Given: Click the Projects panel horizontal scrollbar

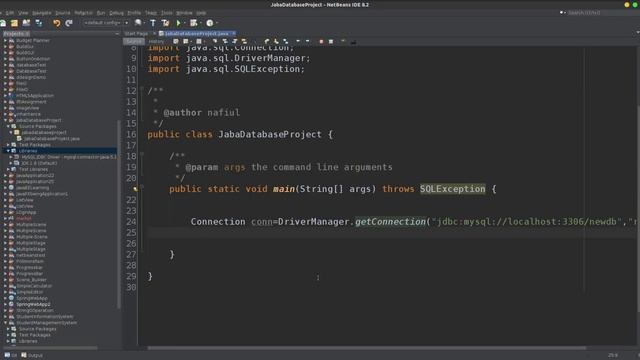Looking at the screenshot, I should click(50, 348).
